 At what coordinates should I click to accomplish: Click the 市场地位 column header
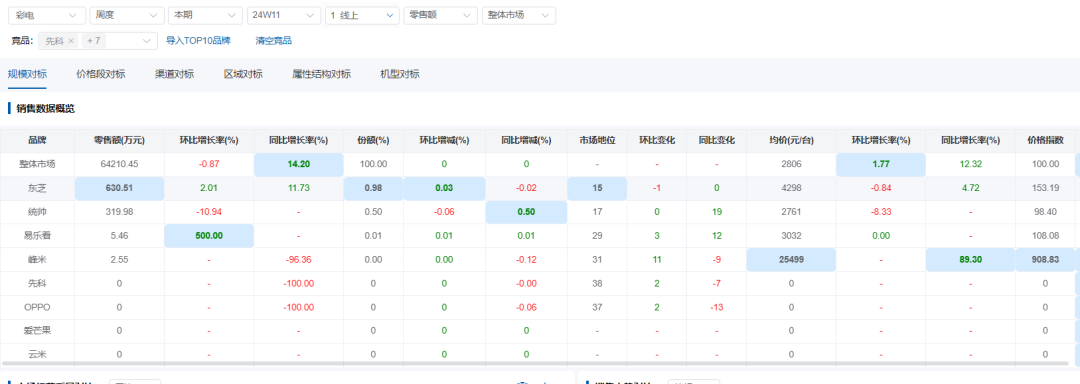tap(597, 140)
